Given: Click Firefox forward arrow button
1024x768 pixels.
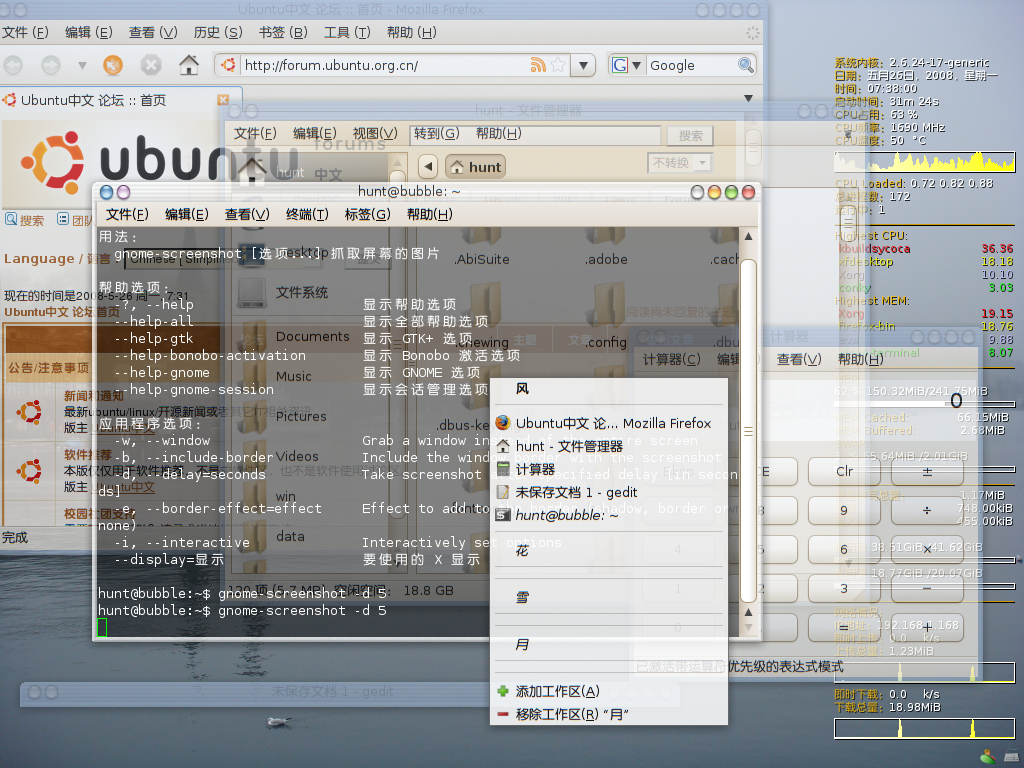Looking at the screenshot, I should point(51,65).
